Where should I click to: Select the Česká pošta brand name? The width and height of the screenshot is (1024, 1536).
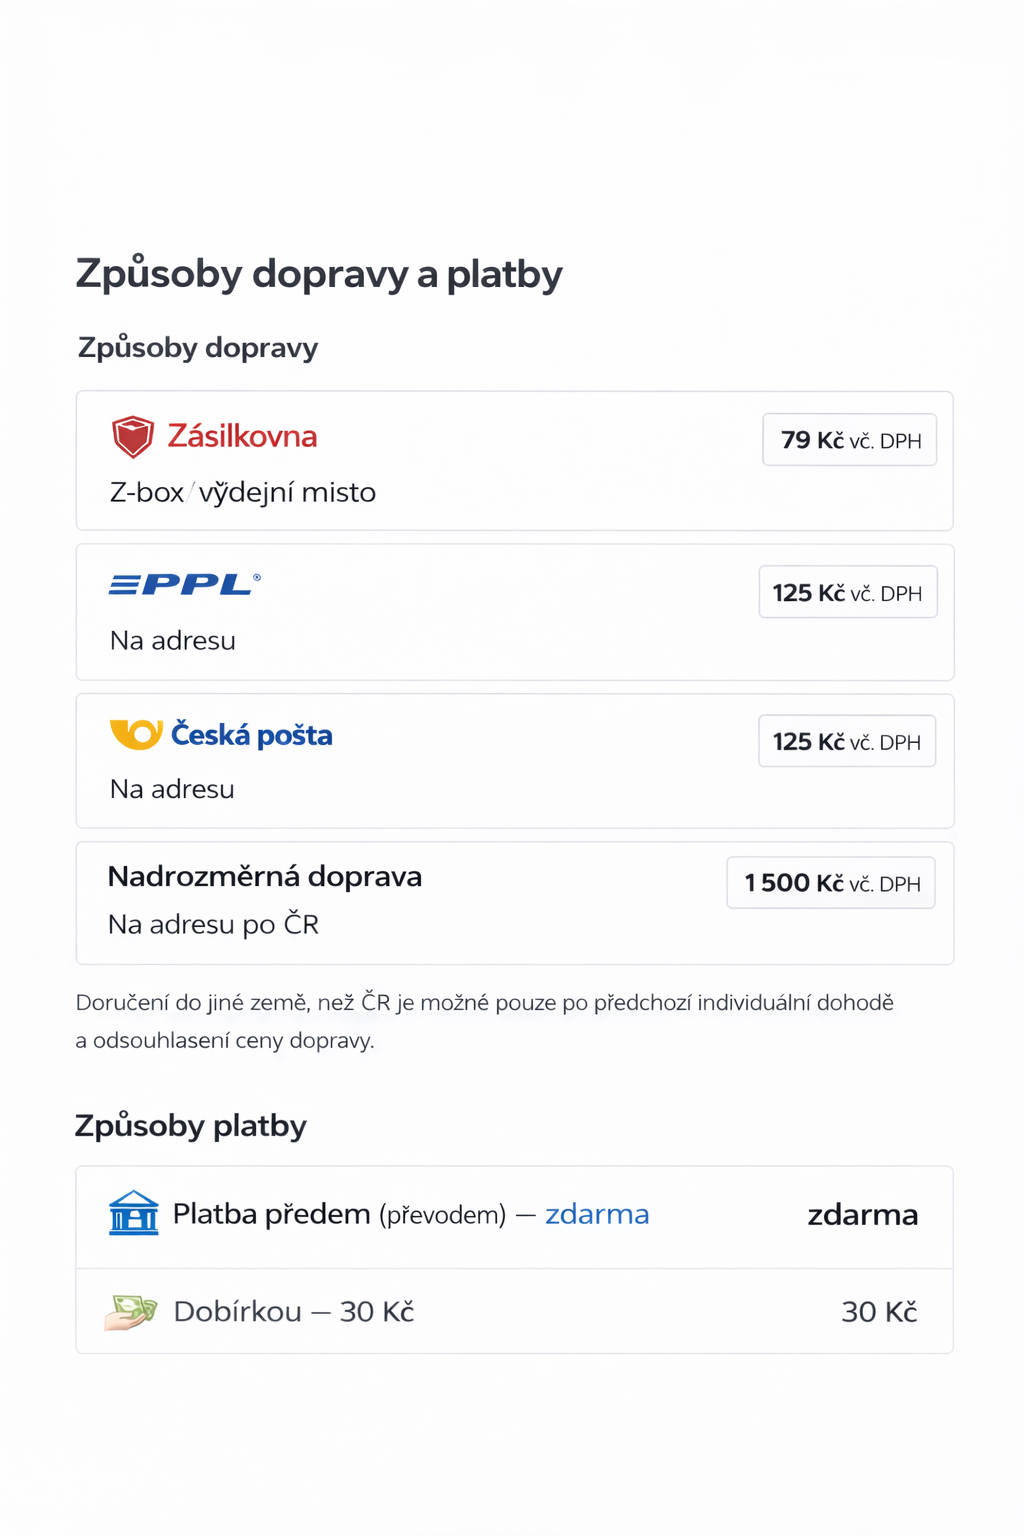253,733
